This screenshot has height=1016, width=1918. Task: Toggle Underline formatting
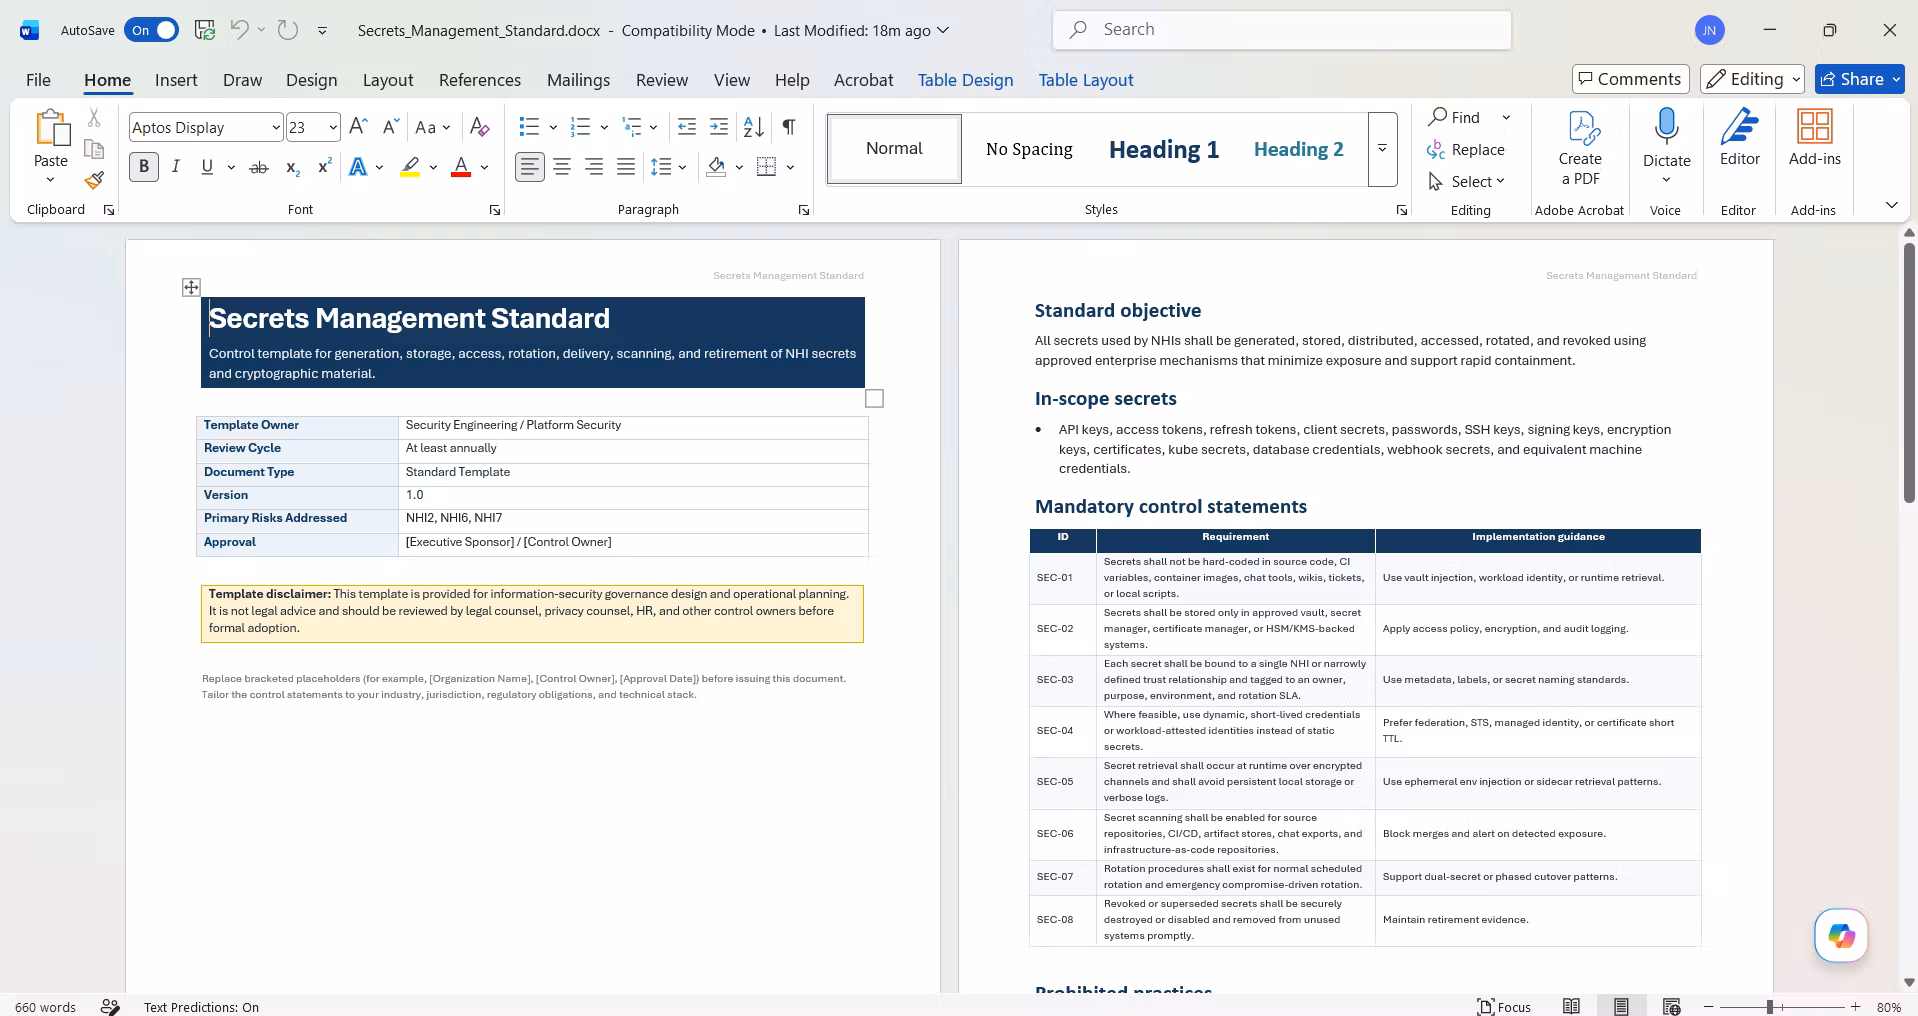point(207,167)
